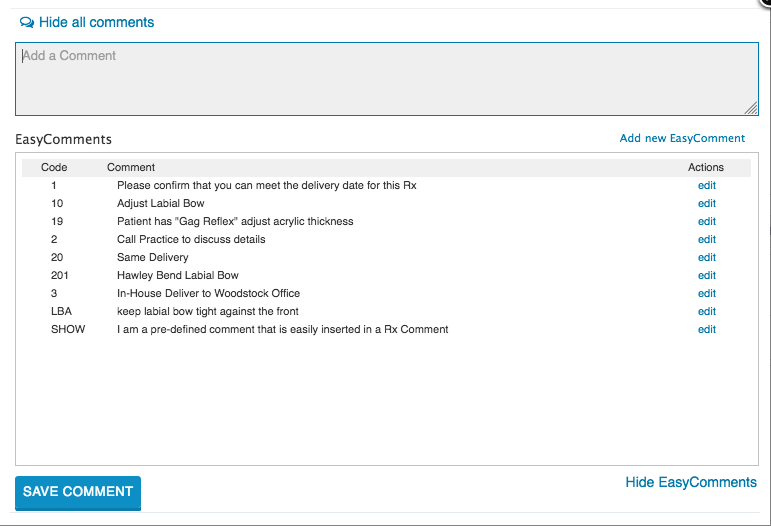Edit the Hawley Bend Labial Bow comment

point(707,276)
